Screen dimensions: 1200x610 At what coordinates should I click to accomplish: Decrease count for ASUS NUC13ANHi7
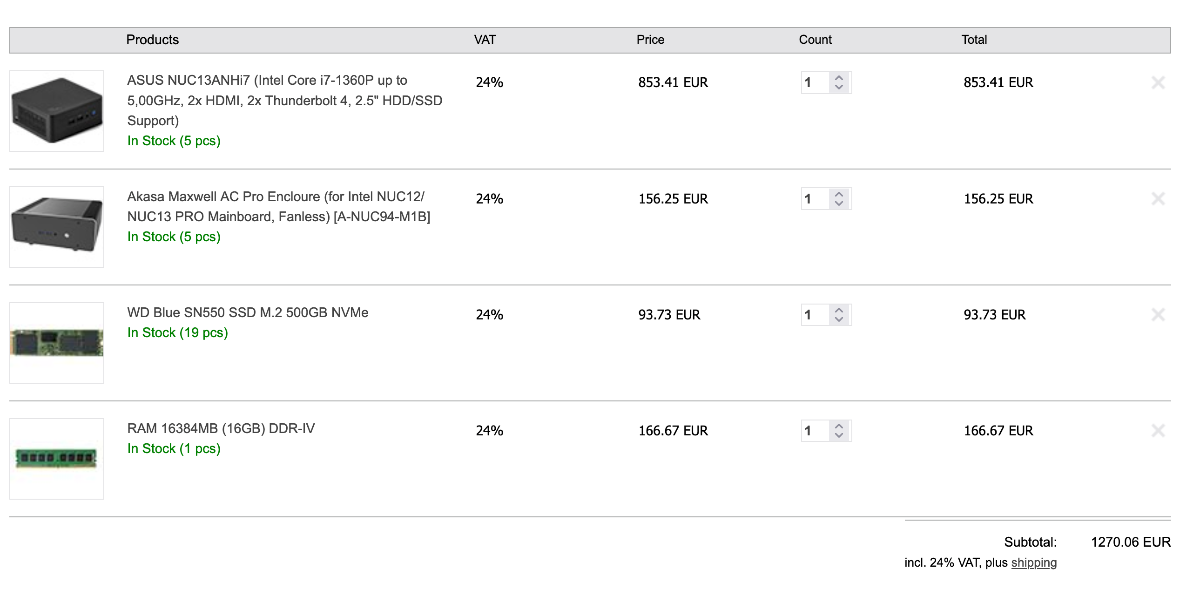tap(839, 88)
